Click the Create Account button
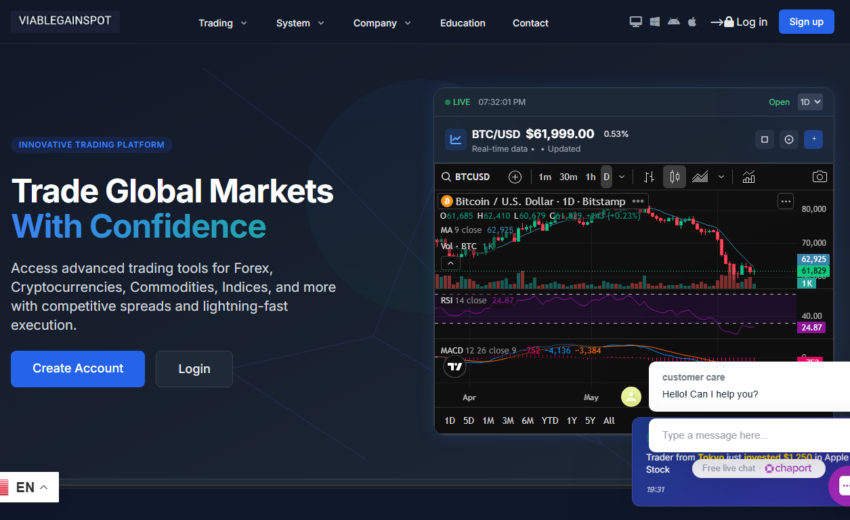Viewport: 850px width, 520px height. (78, 369)
